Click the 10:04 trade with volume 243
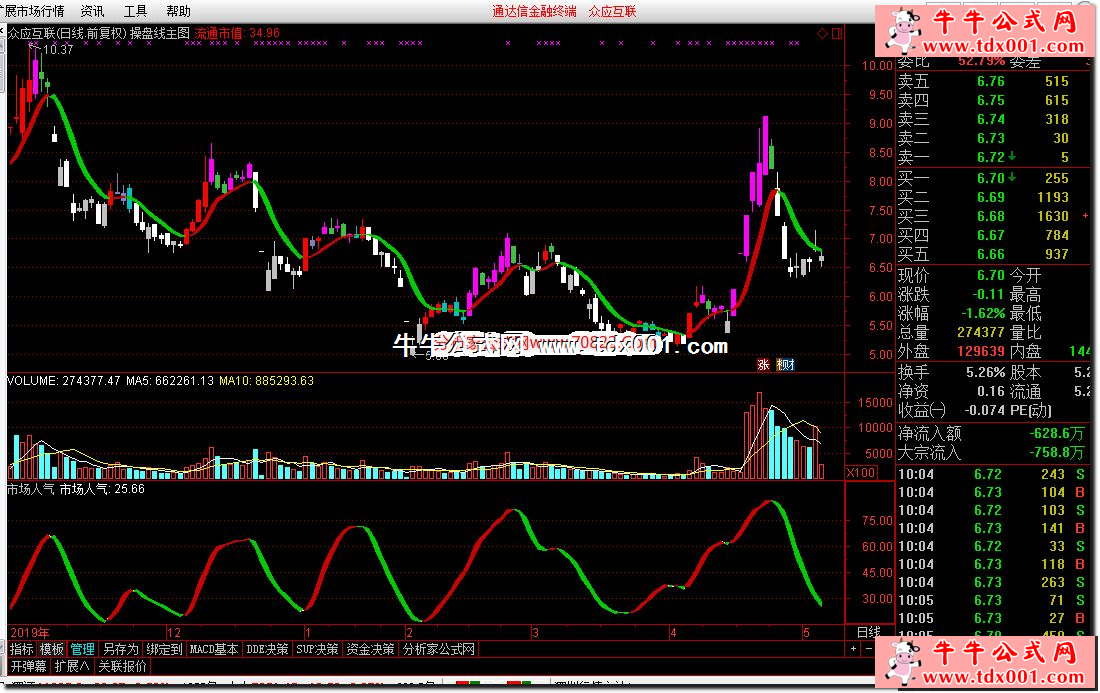 pos(991,475)
